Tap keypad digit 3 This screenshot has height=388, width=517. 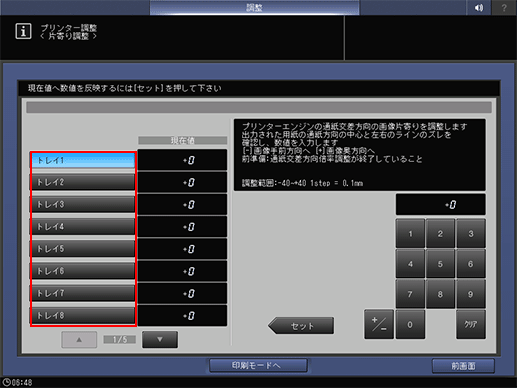point(471,234)
